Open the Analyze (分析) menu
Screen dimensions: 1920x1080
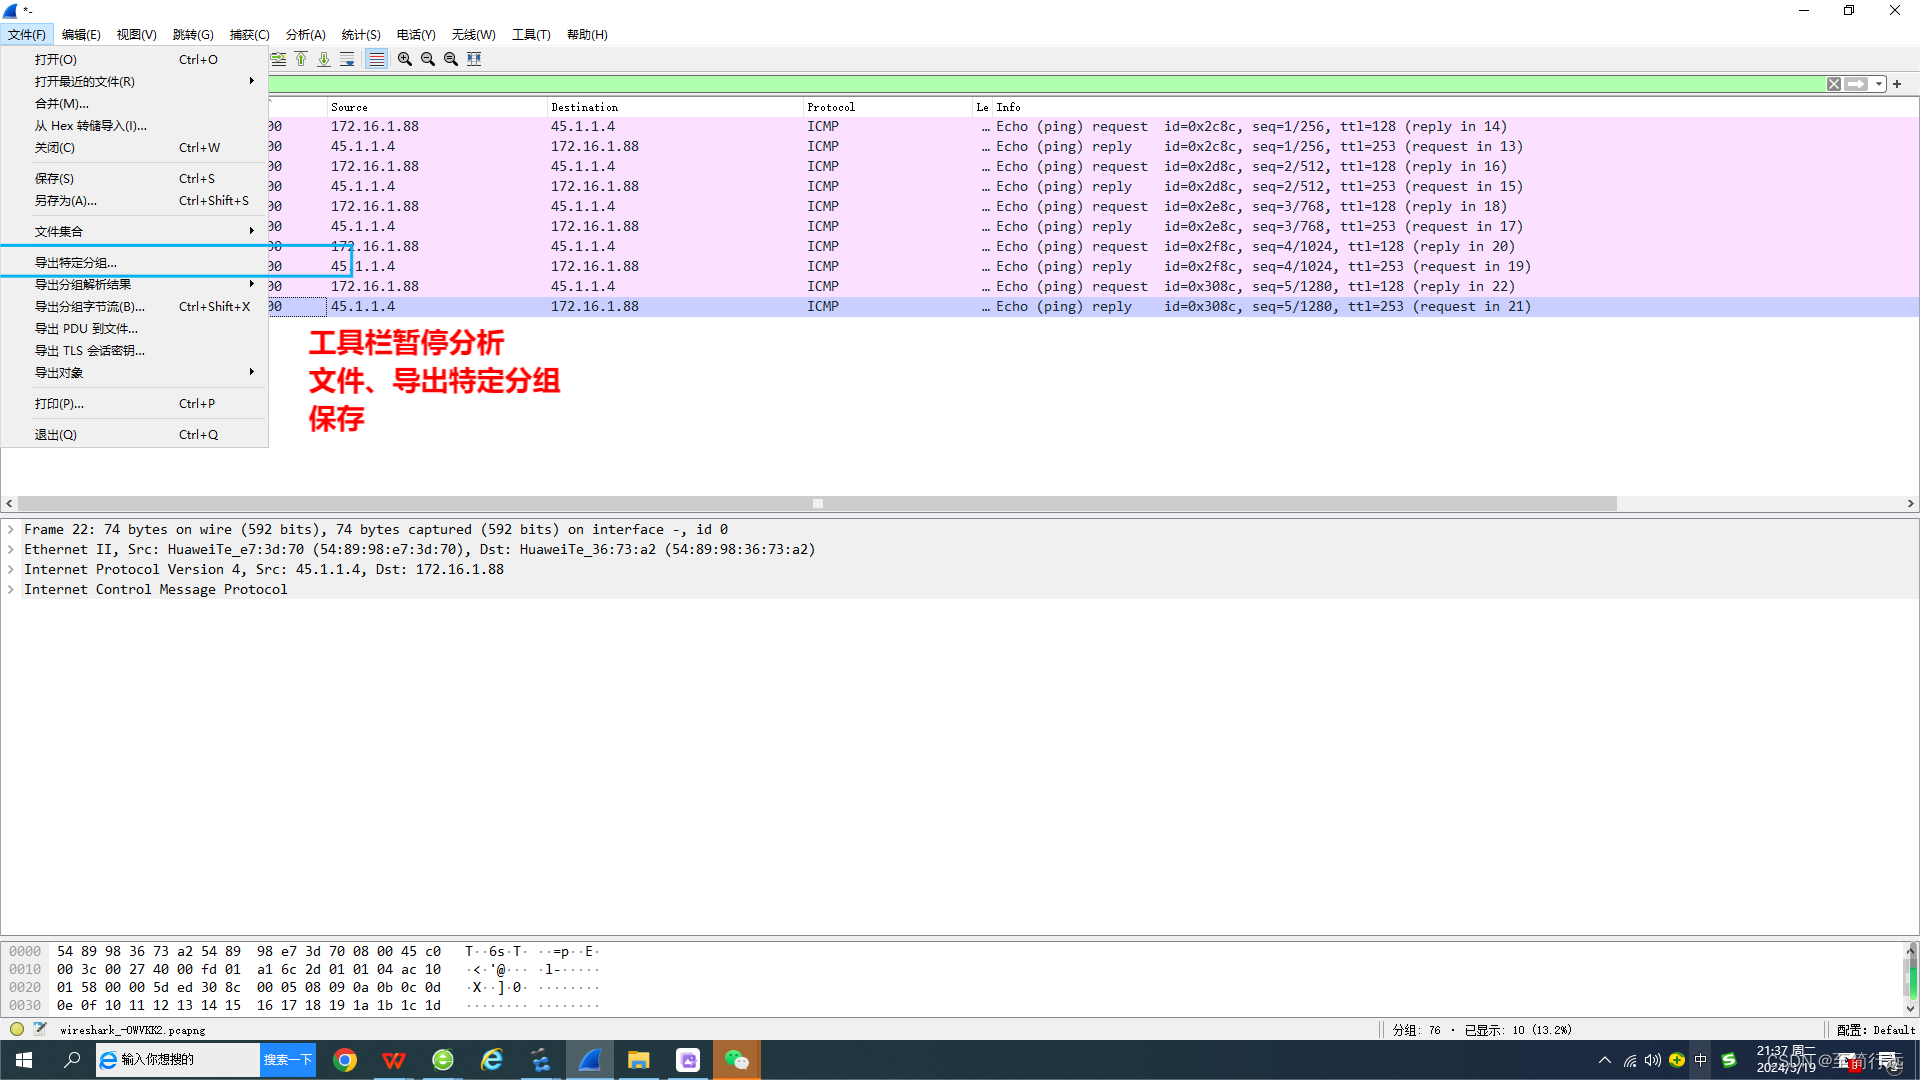[305, 34]
